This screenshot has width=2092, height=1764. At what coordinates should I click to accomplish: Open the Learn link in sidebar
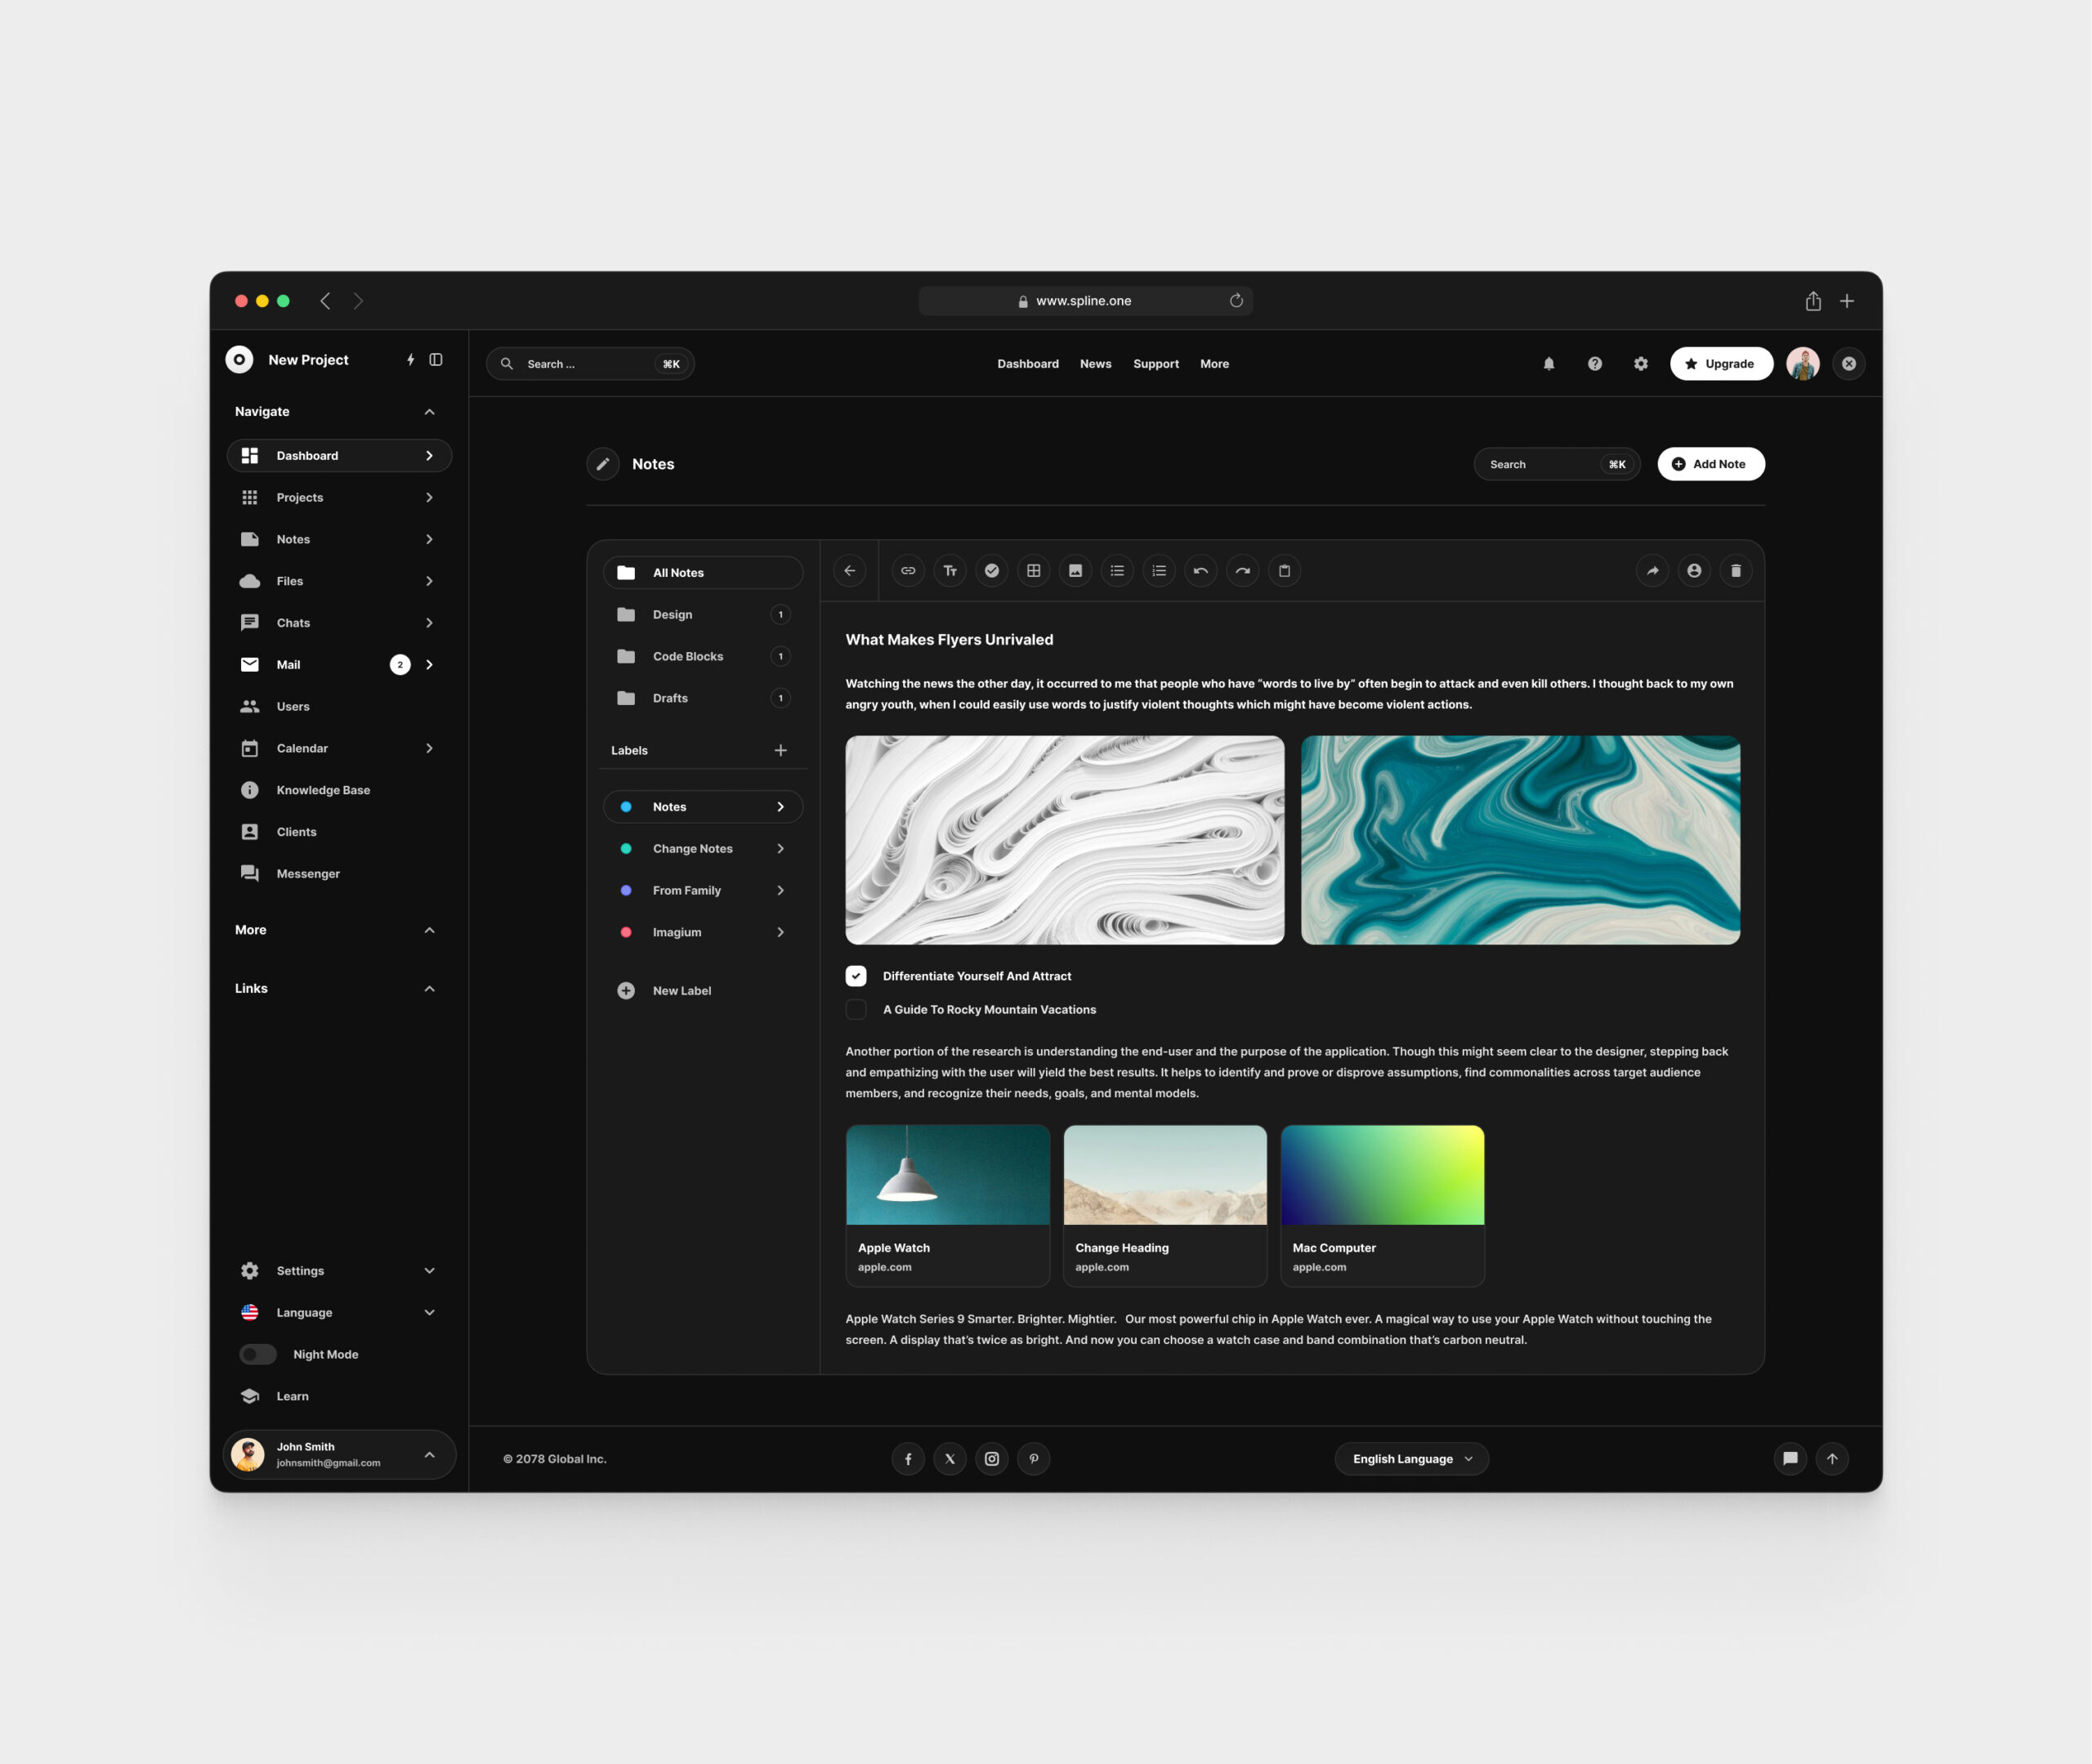pos(275,1397)
